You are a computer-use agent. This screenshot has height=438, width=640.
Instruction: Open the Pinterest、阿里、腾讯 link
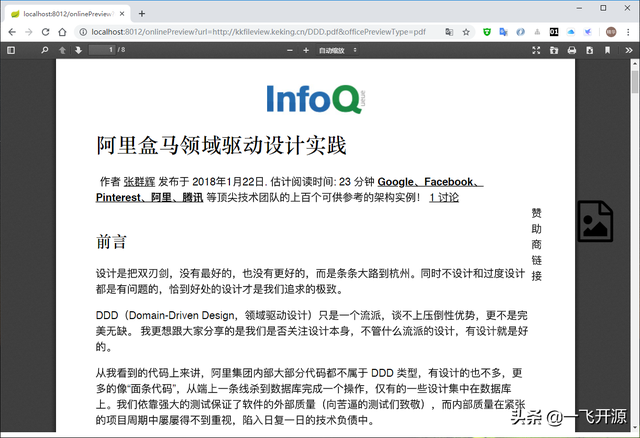pos(149,198)
